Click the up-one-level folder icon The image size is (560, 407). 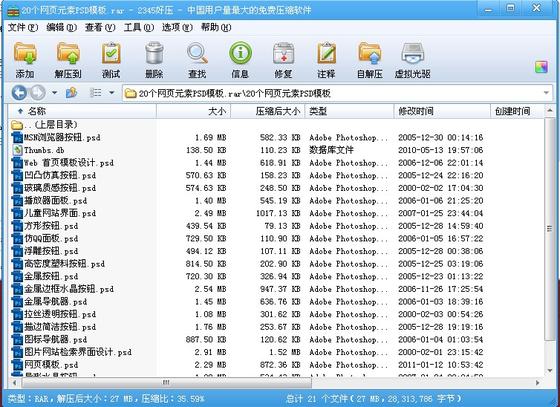point(71,93)
